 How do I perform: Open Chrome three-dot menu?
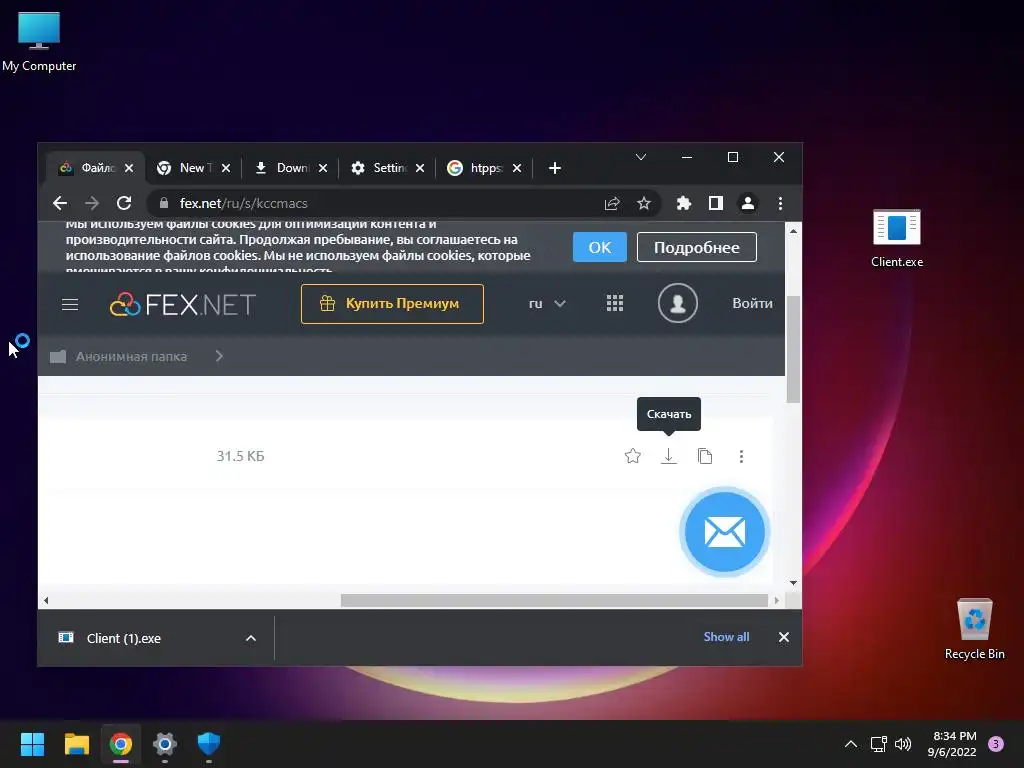(780, 203)
